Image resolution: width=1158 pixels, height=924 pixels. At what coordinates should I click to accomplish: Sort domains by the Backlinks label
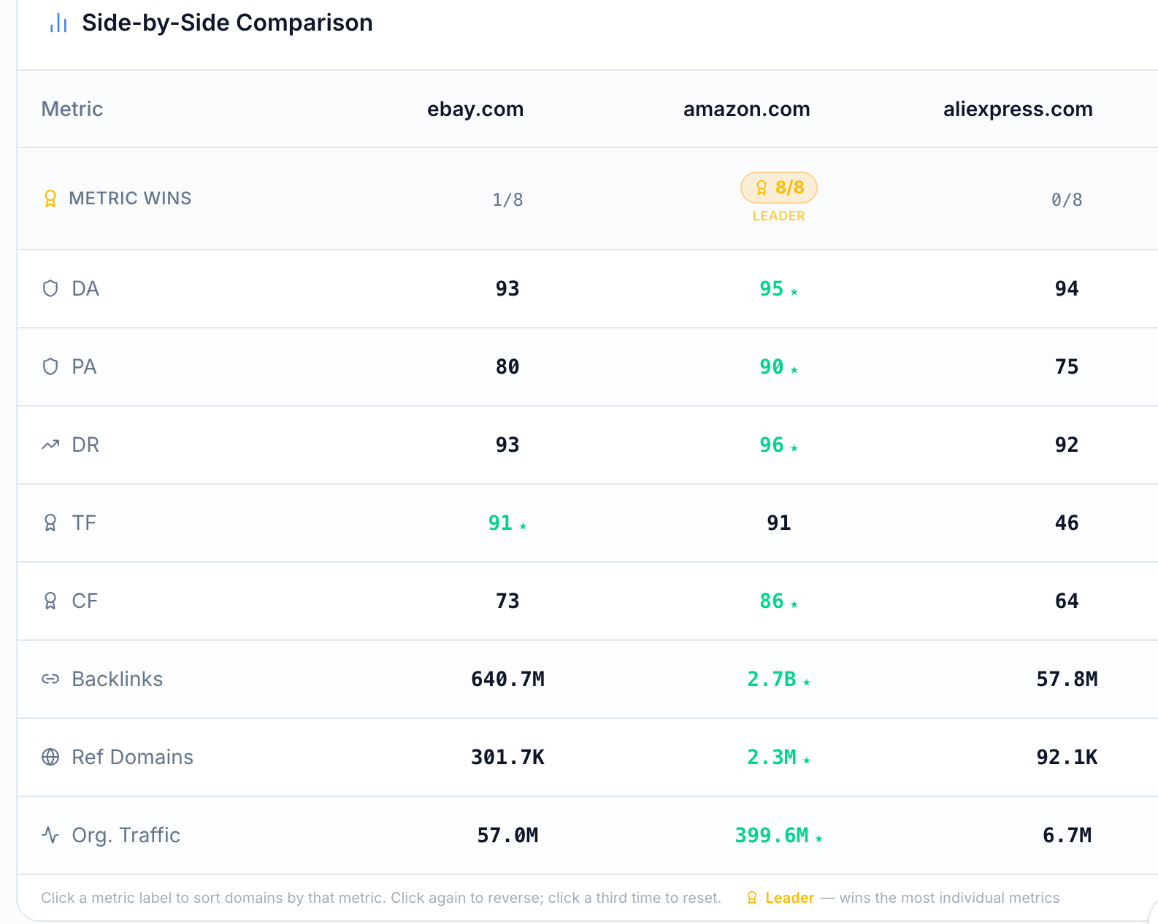(x=117, y=679)
